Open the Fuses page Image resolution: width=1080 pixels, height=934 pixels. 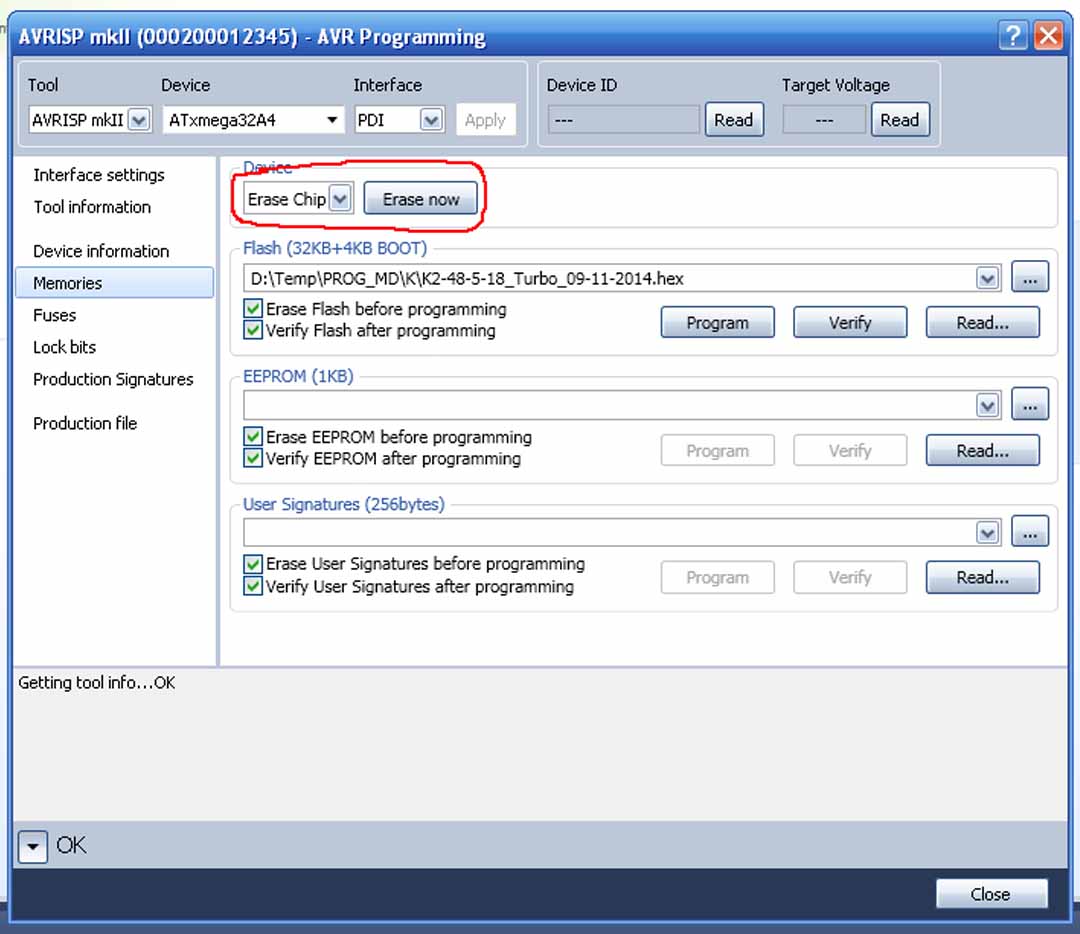[x=54, y=315]
